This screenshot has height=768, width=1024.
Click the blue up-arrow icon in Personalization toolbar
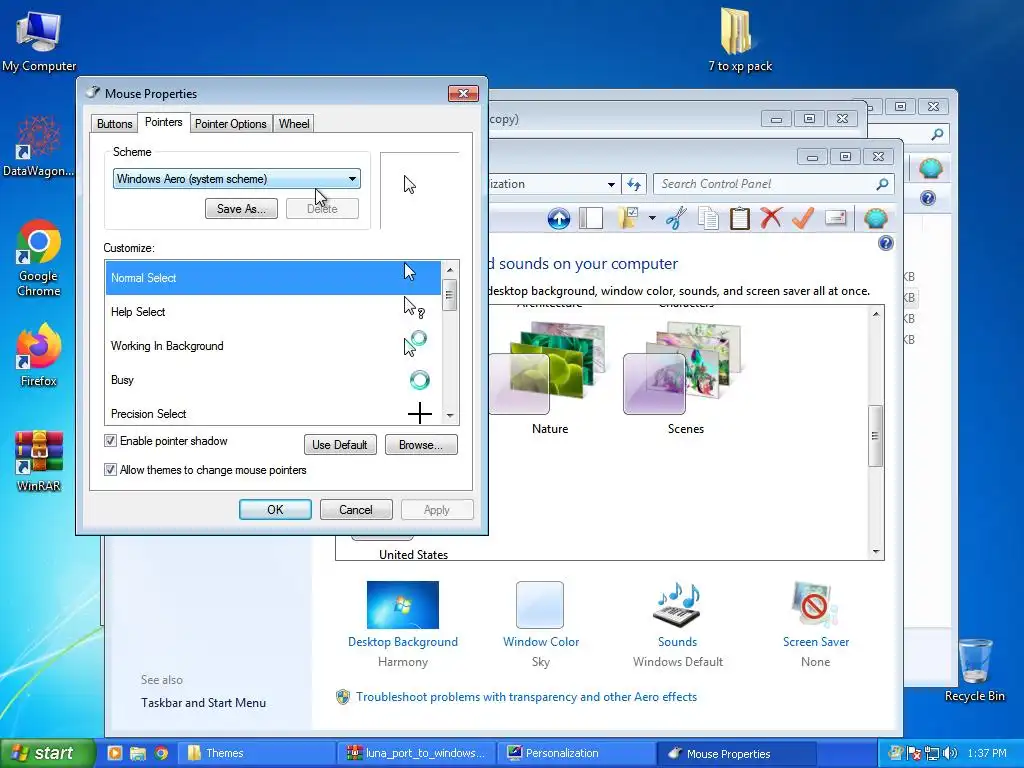pos(558,219)
